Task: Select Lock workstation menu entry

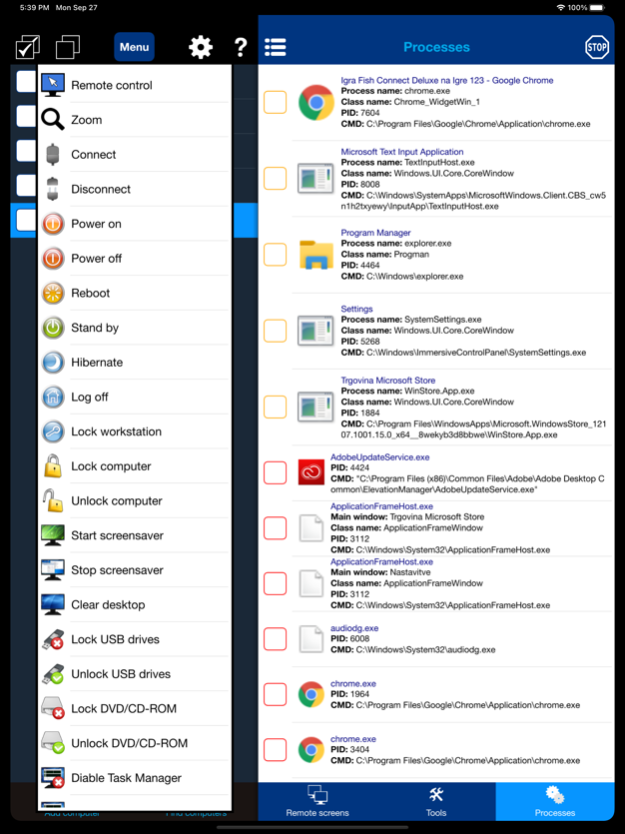Action: click(x=116, y=432)
